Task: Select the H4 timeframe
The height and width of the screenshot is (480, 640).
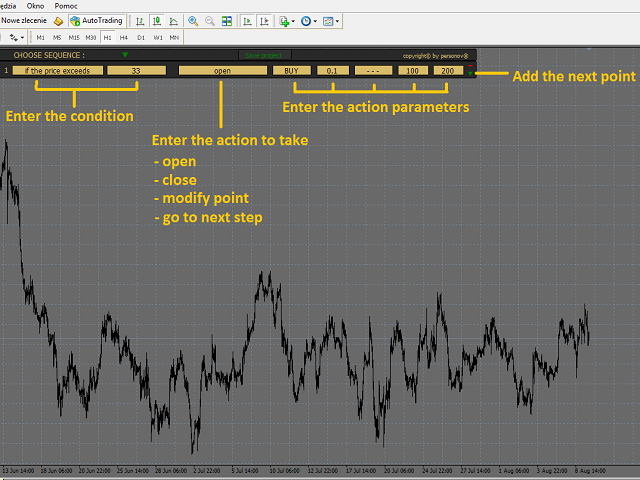Action: click(x=124, y=38)
